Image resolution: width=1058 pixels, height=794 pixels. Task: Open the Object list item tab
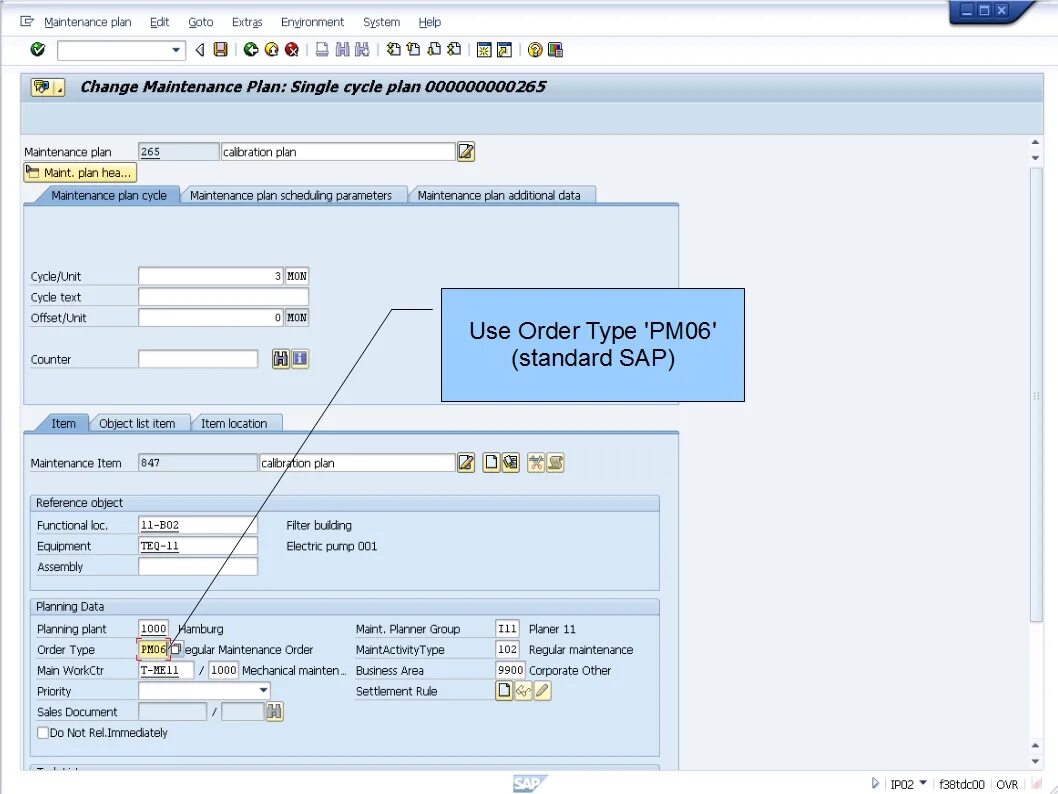point(139,423)
